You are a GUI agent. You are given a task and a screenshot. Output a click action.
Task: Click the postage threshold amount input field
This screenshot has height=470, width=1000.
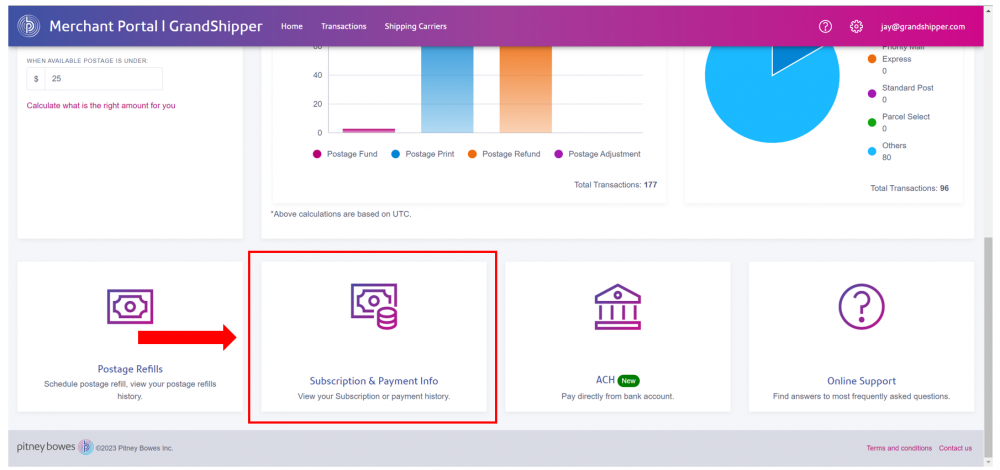pyautogui.click(x=103, y=78)
